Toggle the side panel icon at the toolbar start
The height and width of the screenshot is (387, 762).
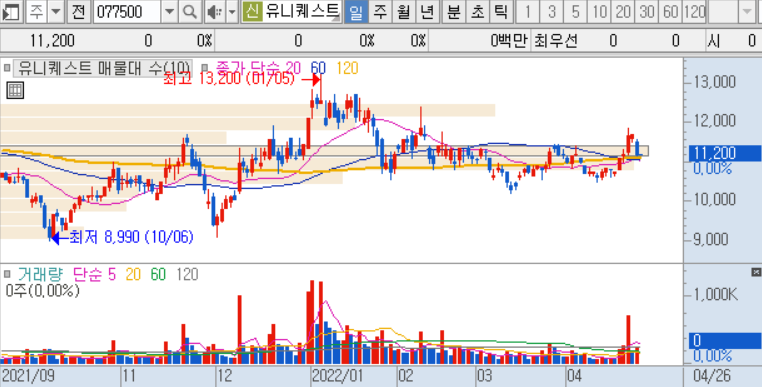[x=11, y=12]
